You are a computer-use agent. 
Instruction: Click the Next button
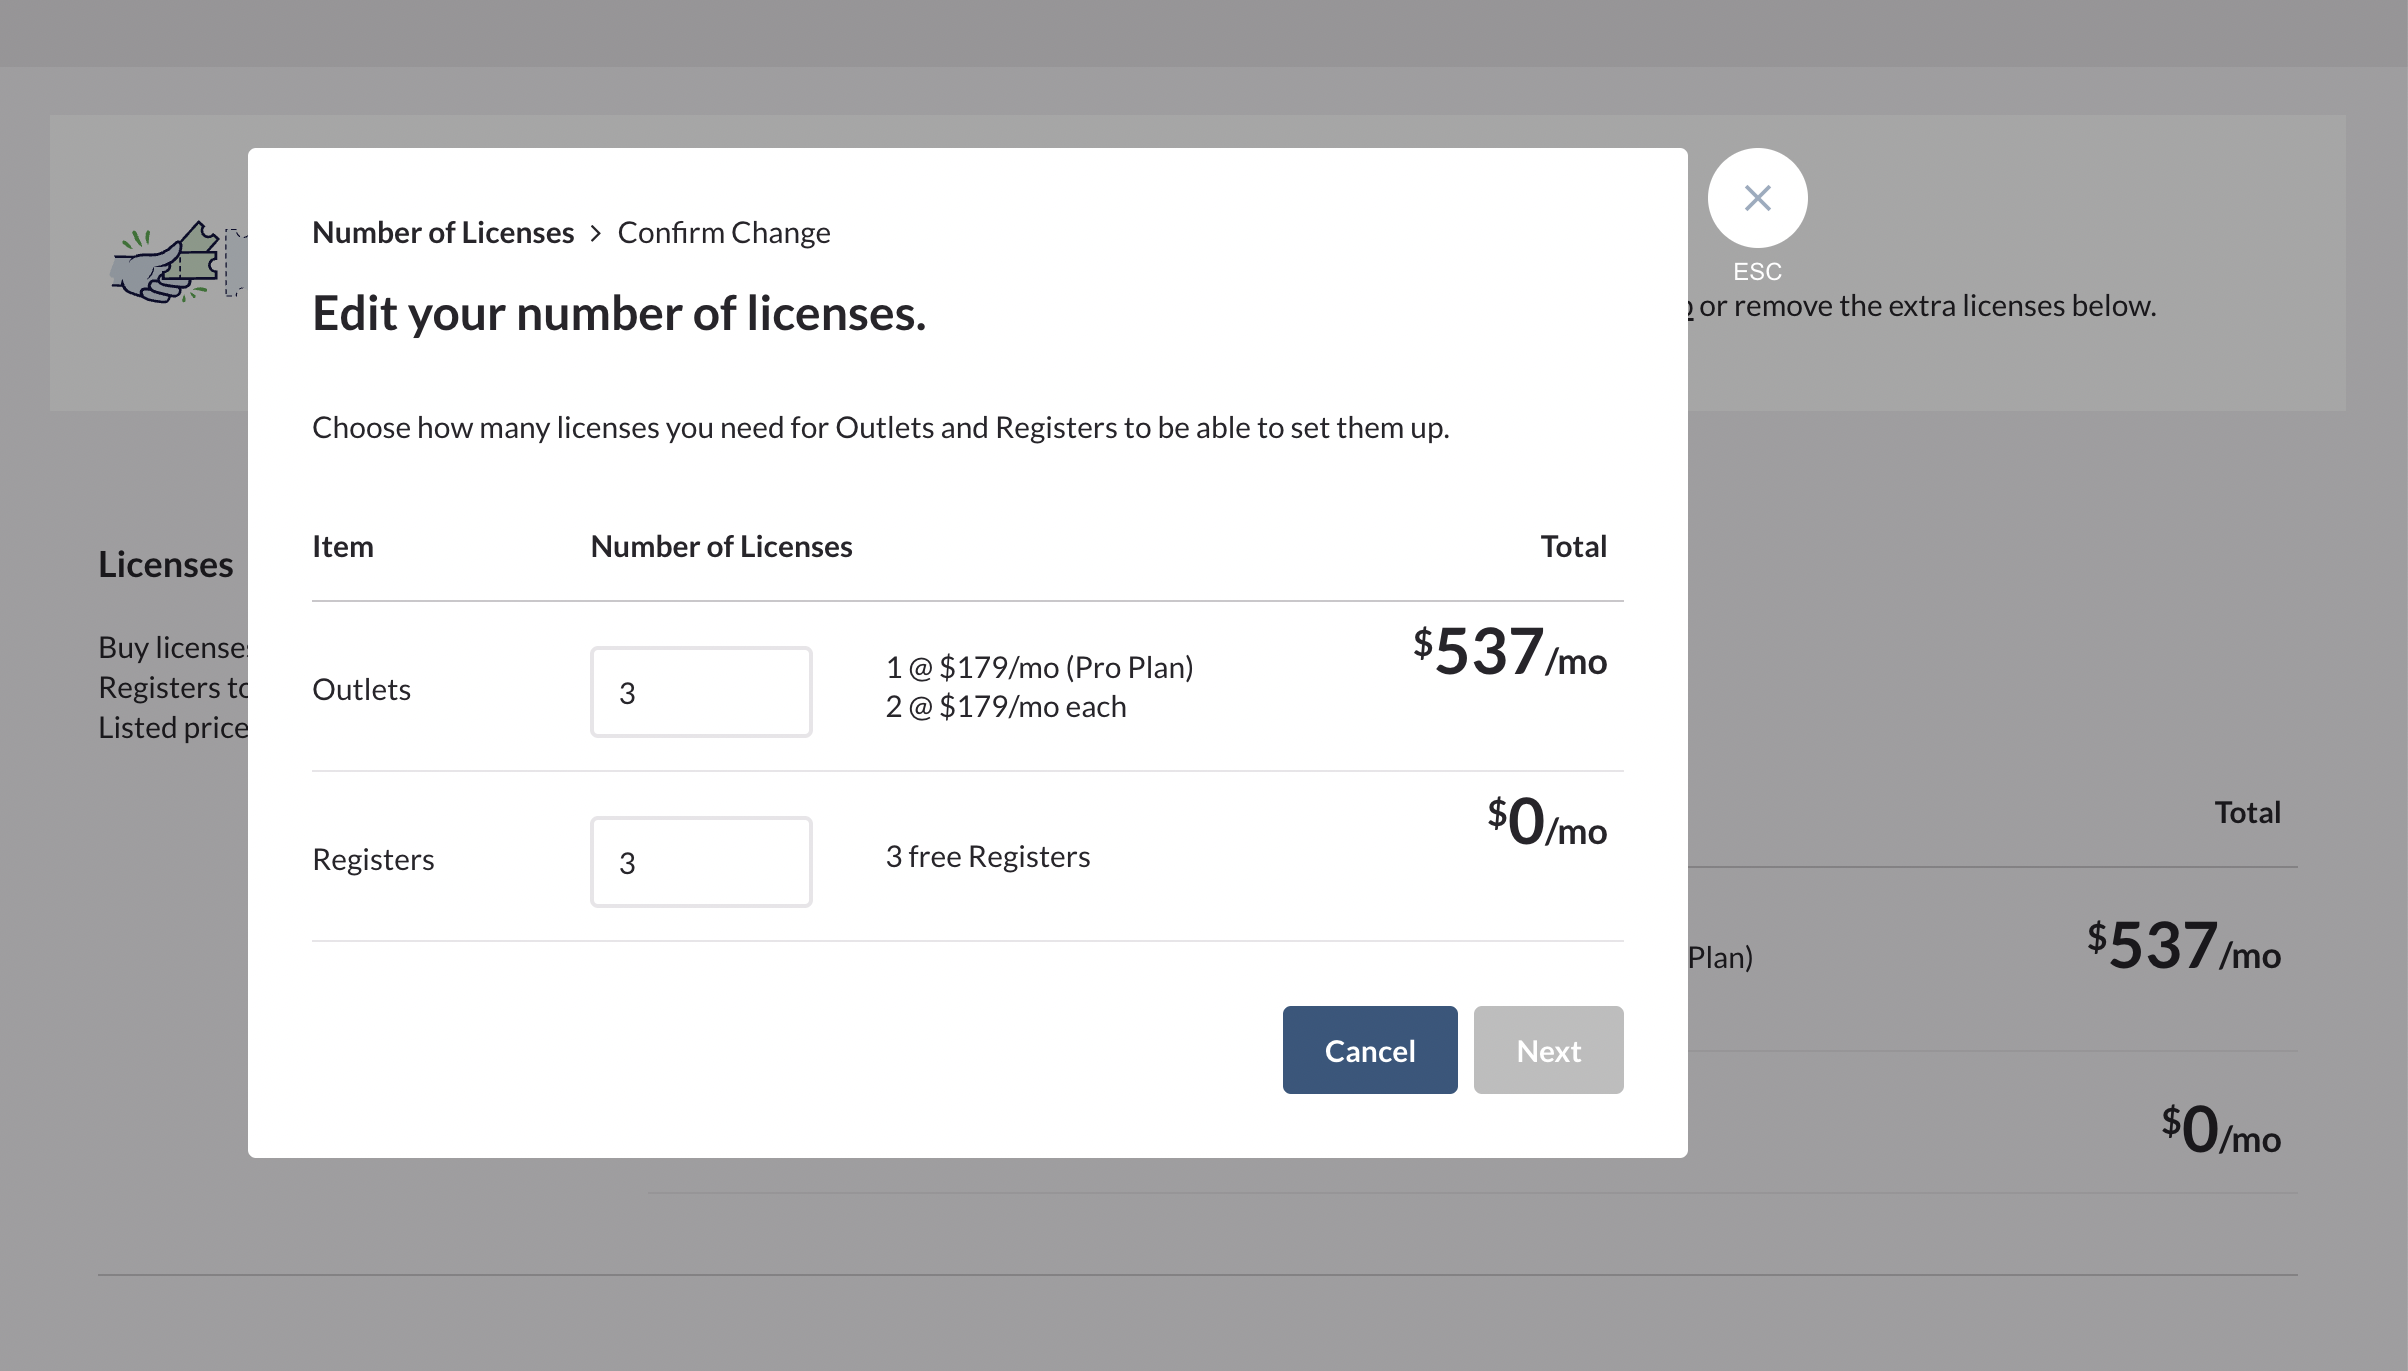coord(1548,1049)
